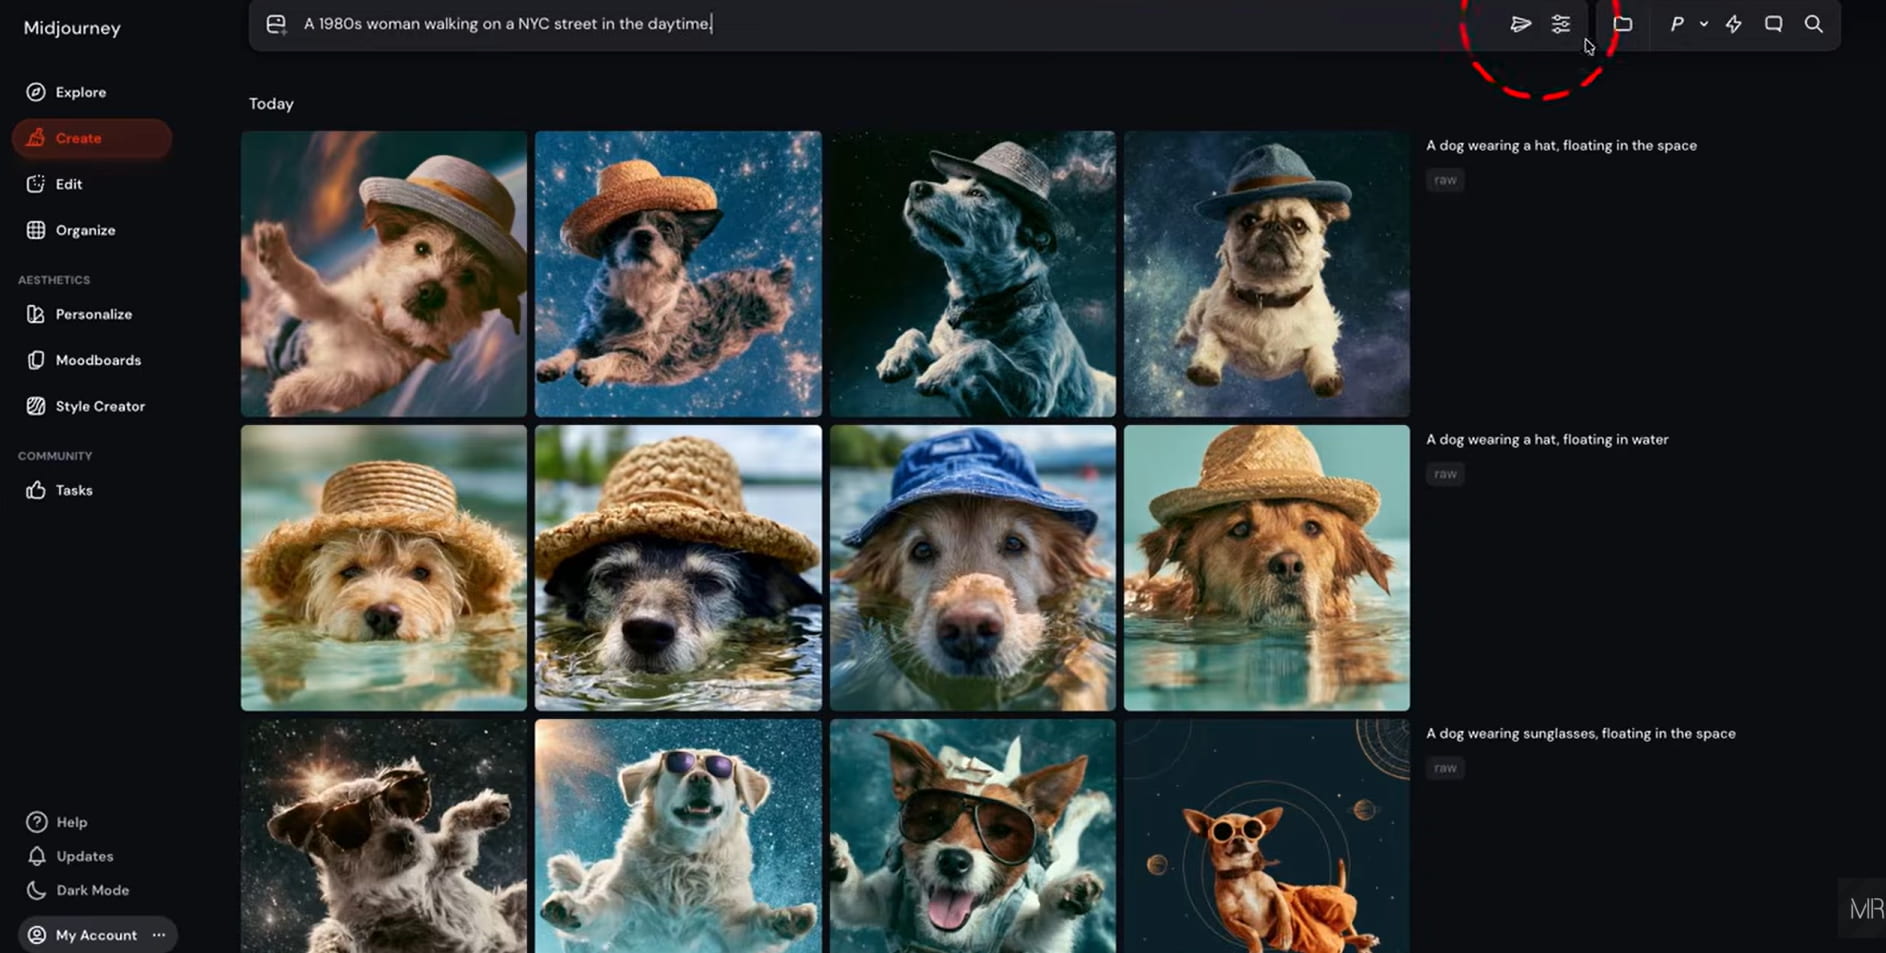Open the prompt settings sliders icon
This screenshot has width=1886, height=953.
click(1561, 24)
